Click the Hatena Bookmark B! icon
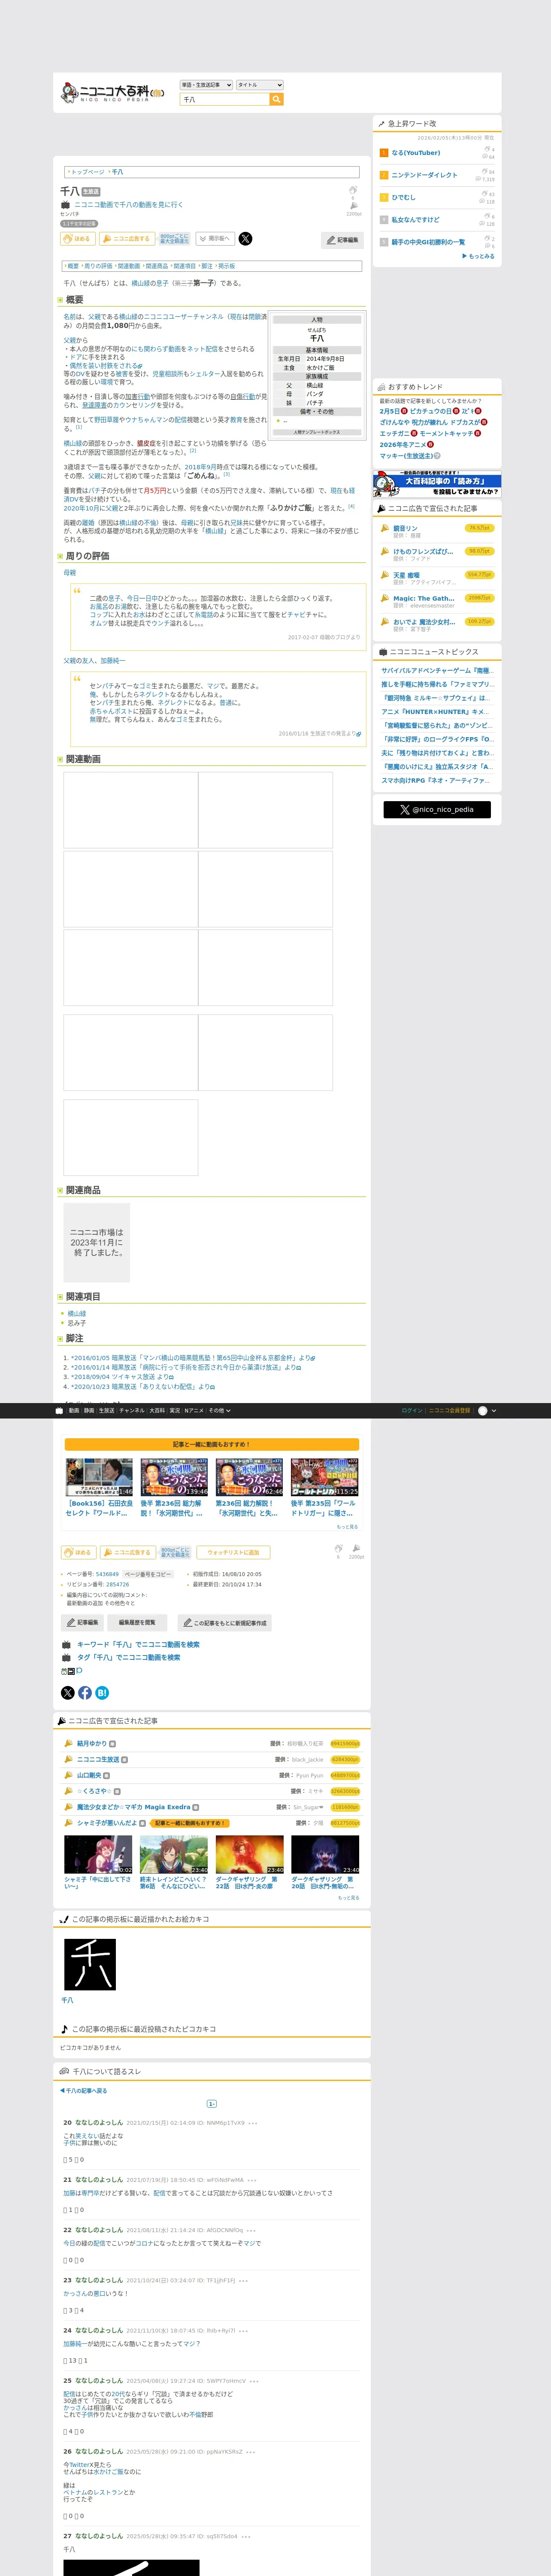Viewport: 551px width, 2576px height. tap(102, 1693)
